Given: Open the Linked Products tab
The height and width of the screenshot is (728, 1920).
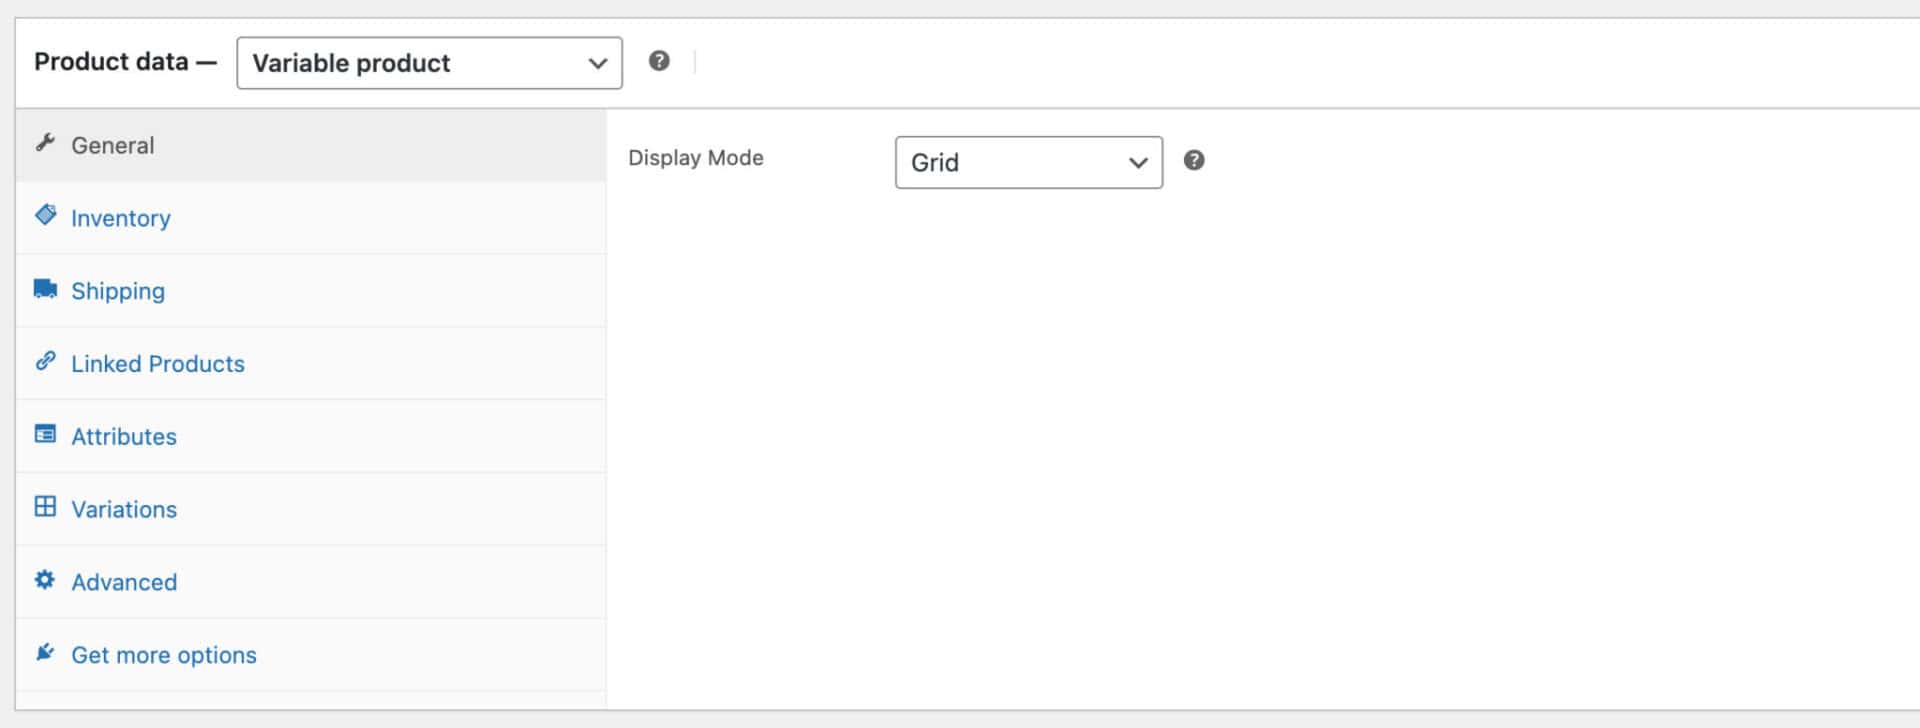Looking at the screenshot, I should point(311,364).
